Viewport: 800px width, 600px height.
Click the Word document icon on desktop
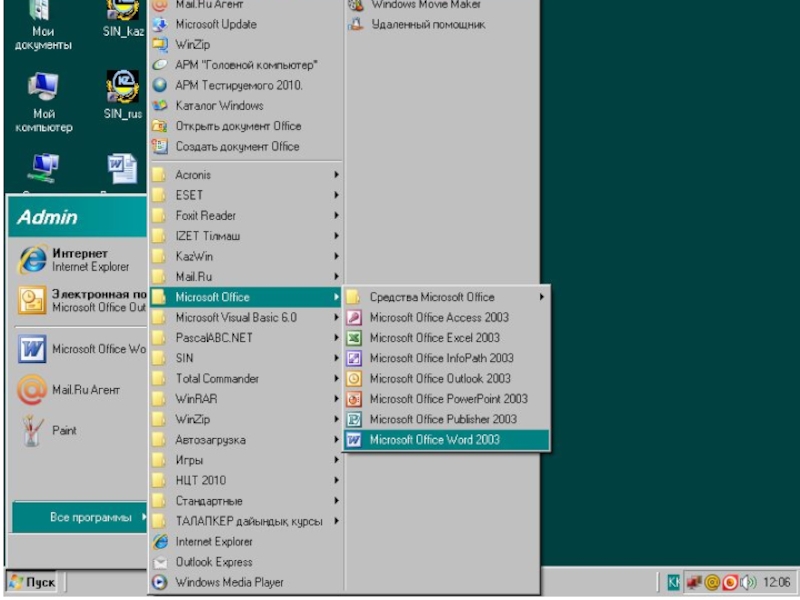[x=122, y=169]
